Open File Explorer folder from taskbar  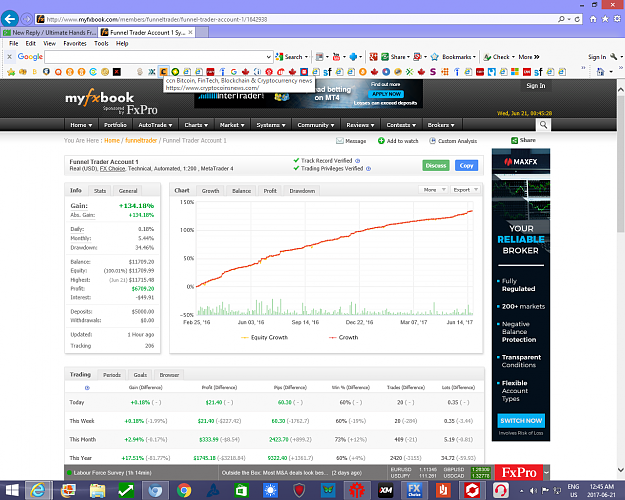(x=97, y=490)
